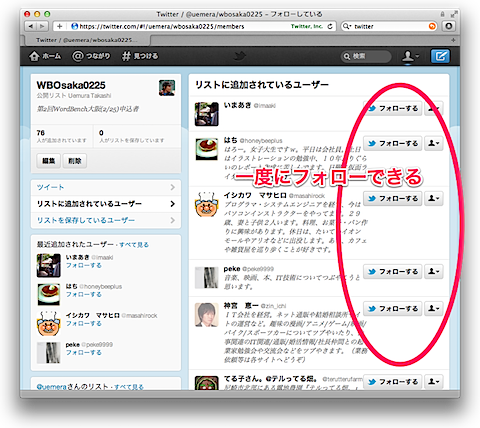Click フォローする button for いまあき
The image size is (480, 428).
tap(392, 108)
